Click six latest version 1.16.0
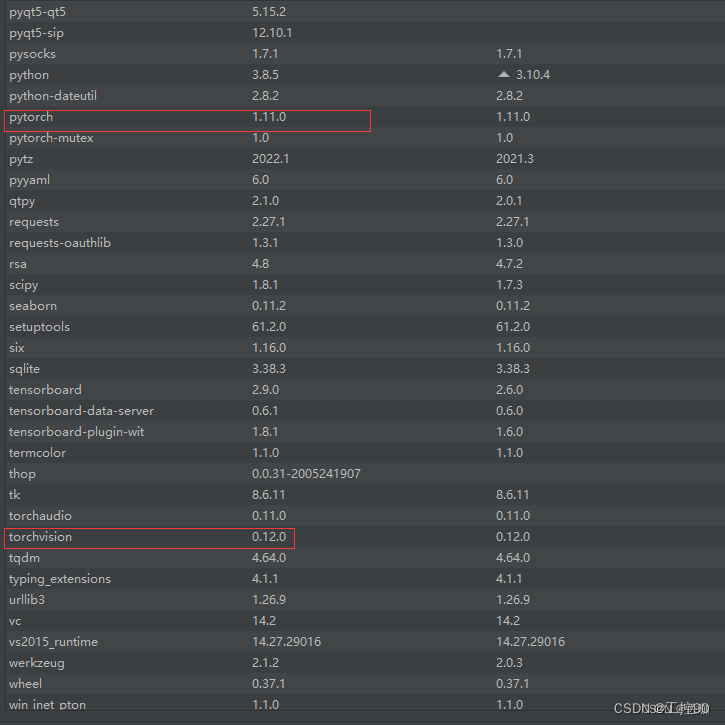Image resolution: width=725 pixels, height=725 pixels. (x=513, y=348)
